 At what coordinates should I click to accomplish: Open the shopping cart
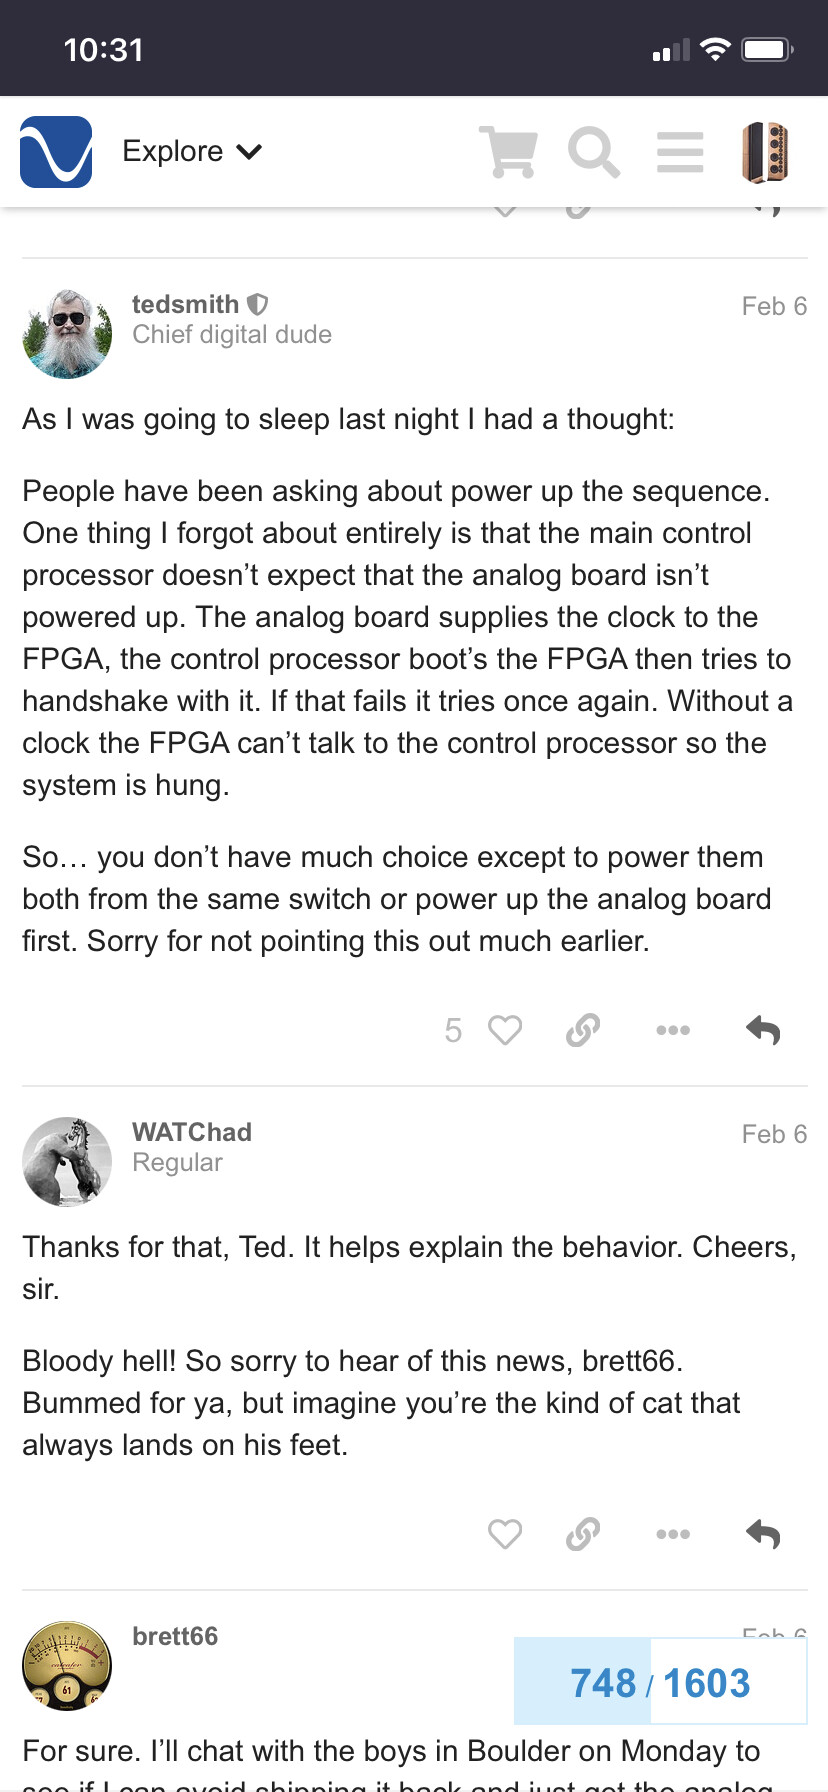point(508,152)
